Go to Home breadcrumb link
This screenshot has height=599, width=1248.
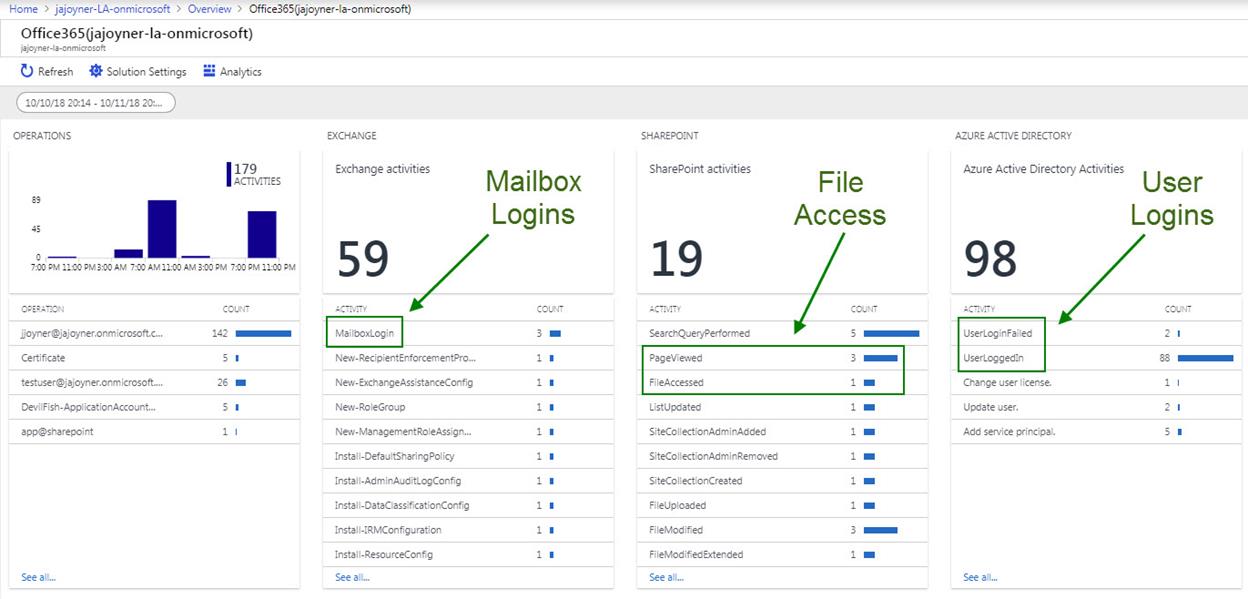tap(23, 9)
